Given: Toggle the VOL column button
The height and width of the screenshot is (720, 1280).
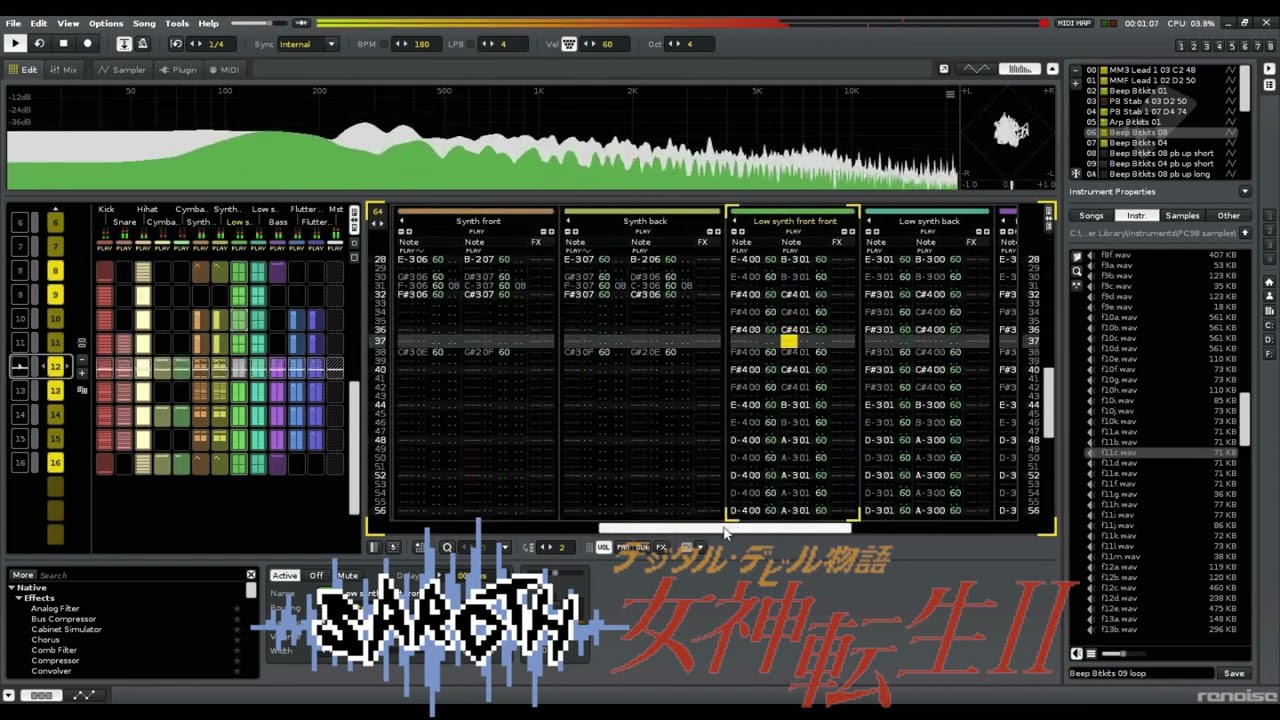Looking at the screenshot, I should tap(603, 547).
